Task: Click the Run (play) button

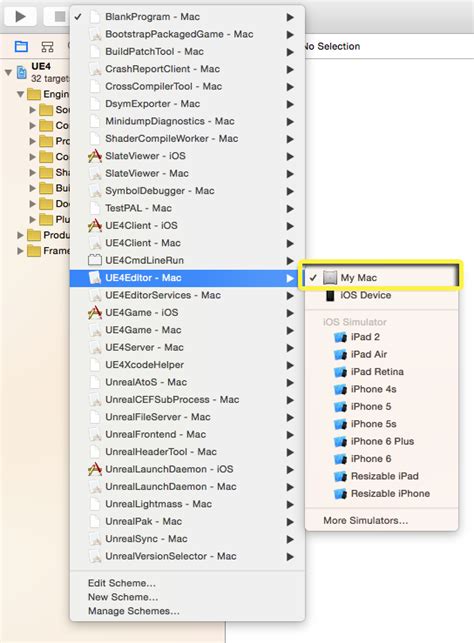Action: 20,16
